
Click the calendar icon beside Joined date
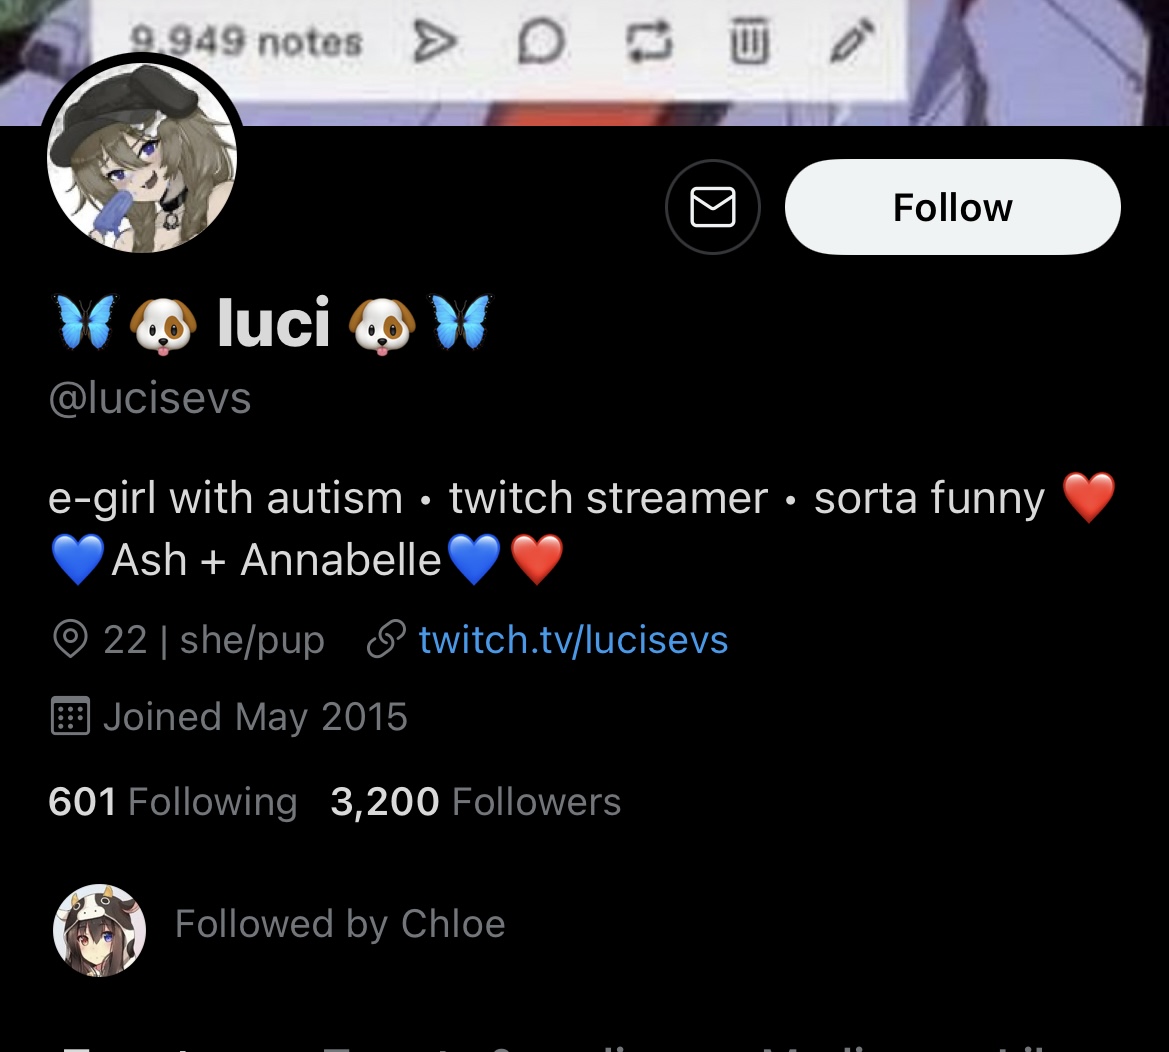(x=70, y=716)
